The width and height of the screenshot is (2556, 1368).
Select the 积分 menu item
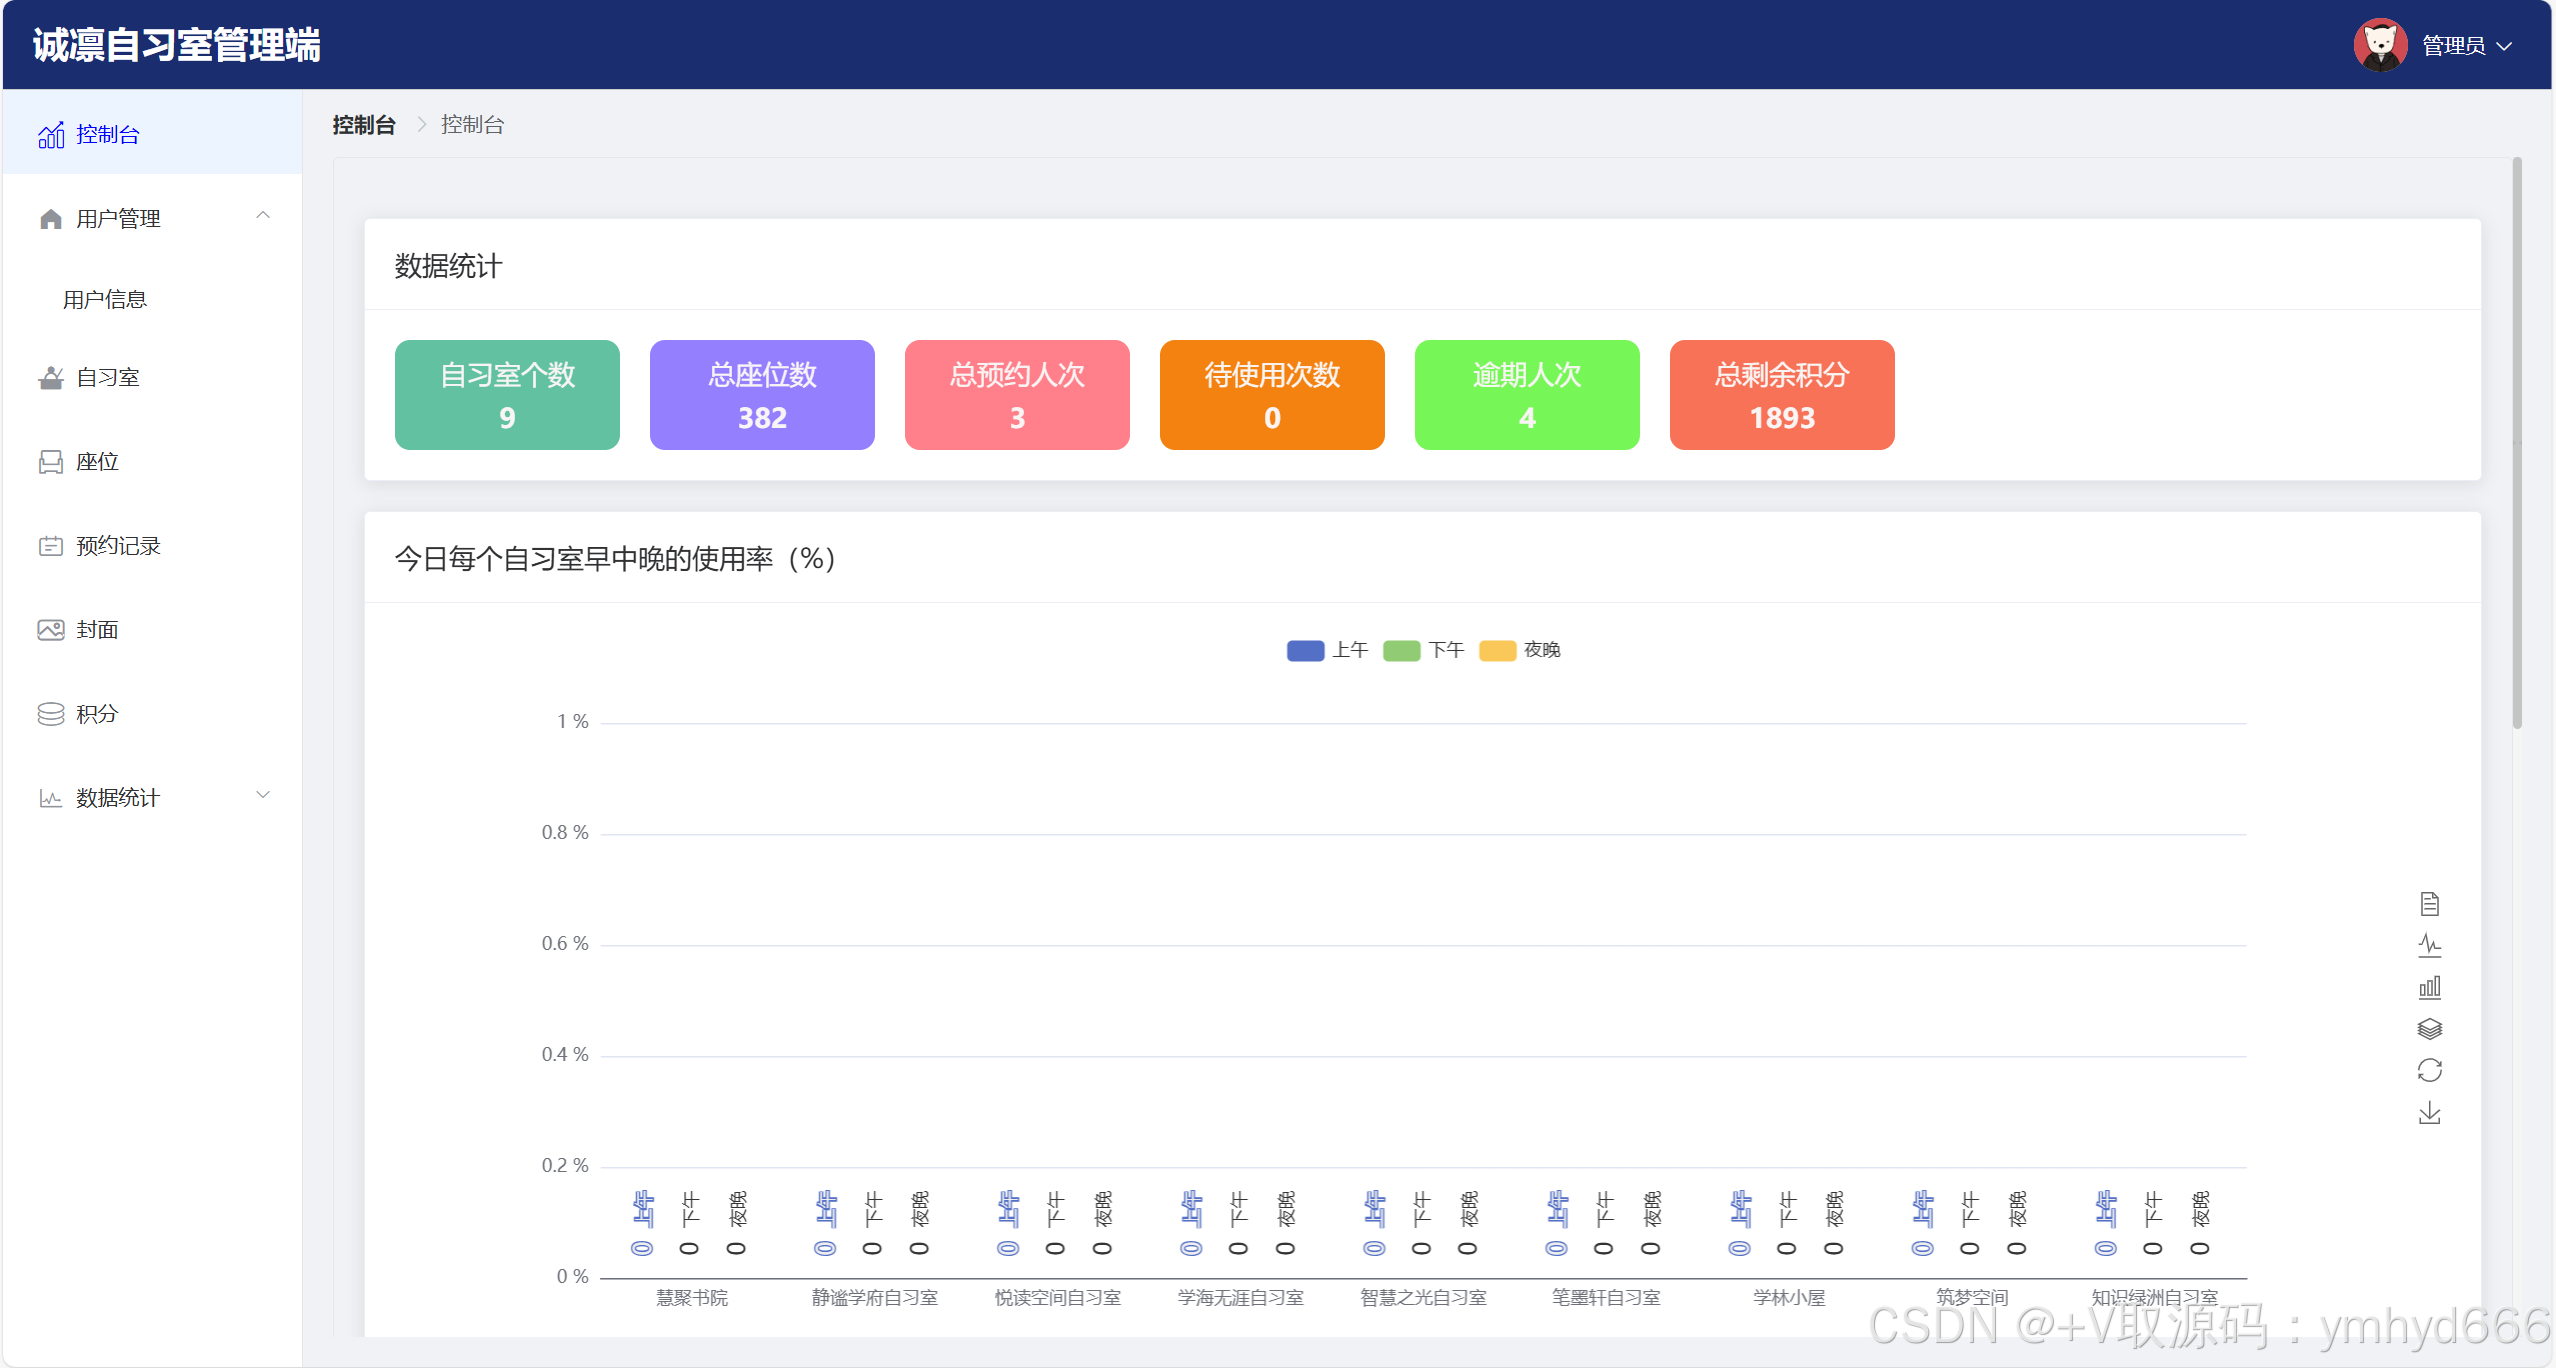[97, 714]
